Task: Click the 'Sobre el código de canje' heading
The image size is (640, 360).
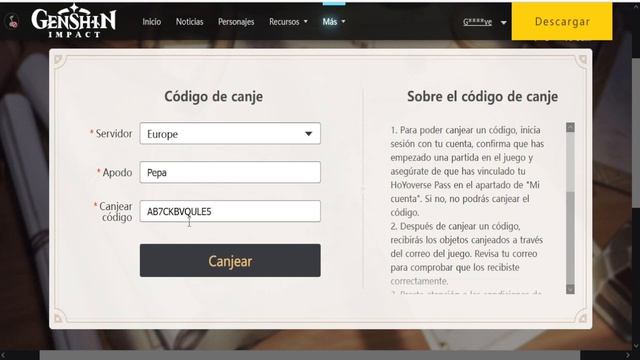Action: (x=482, y=96)
